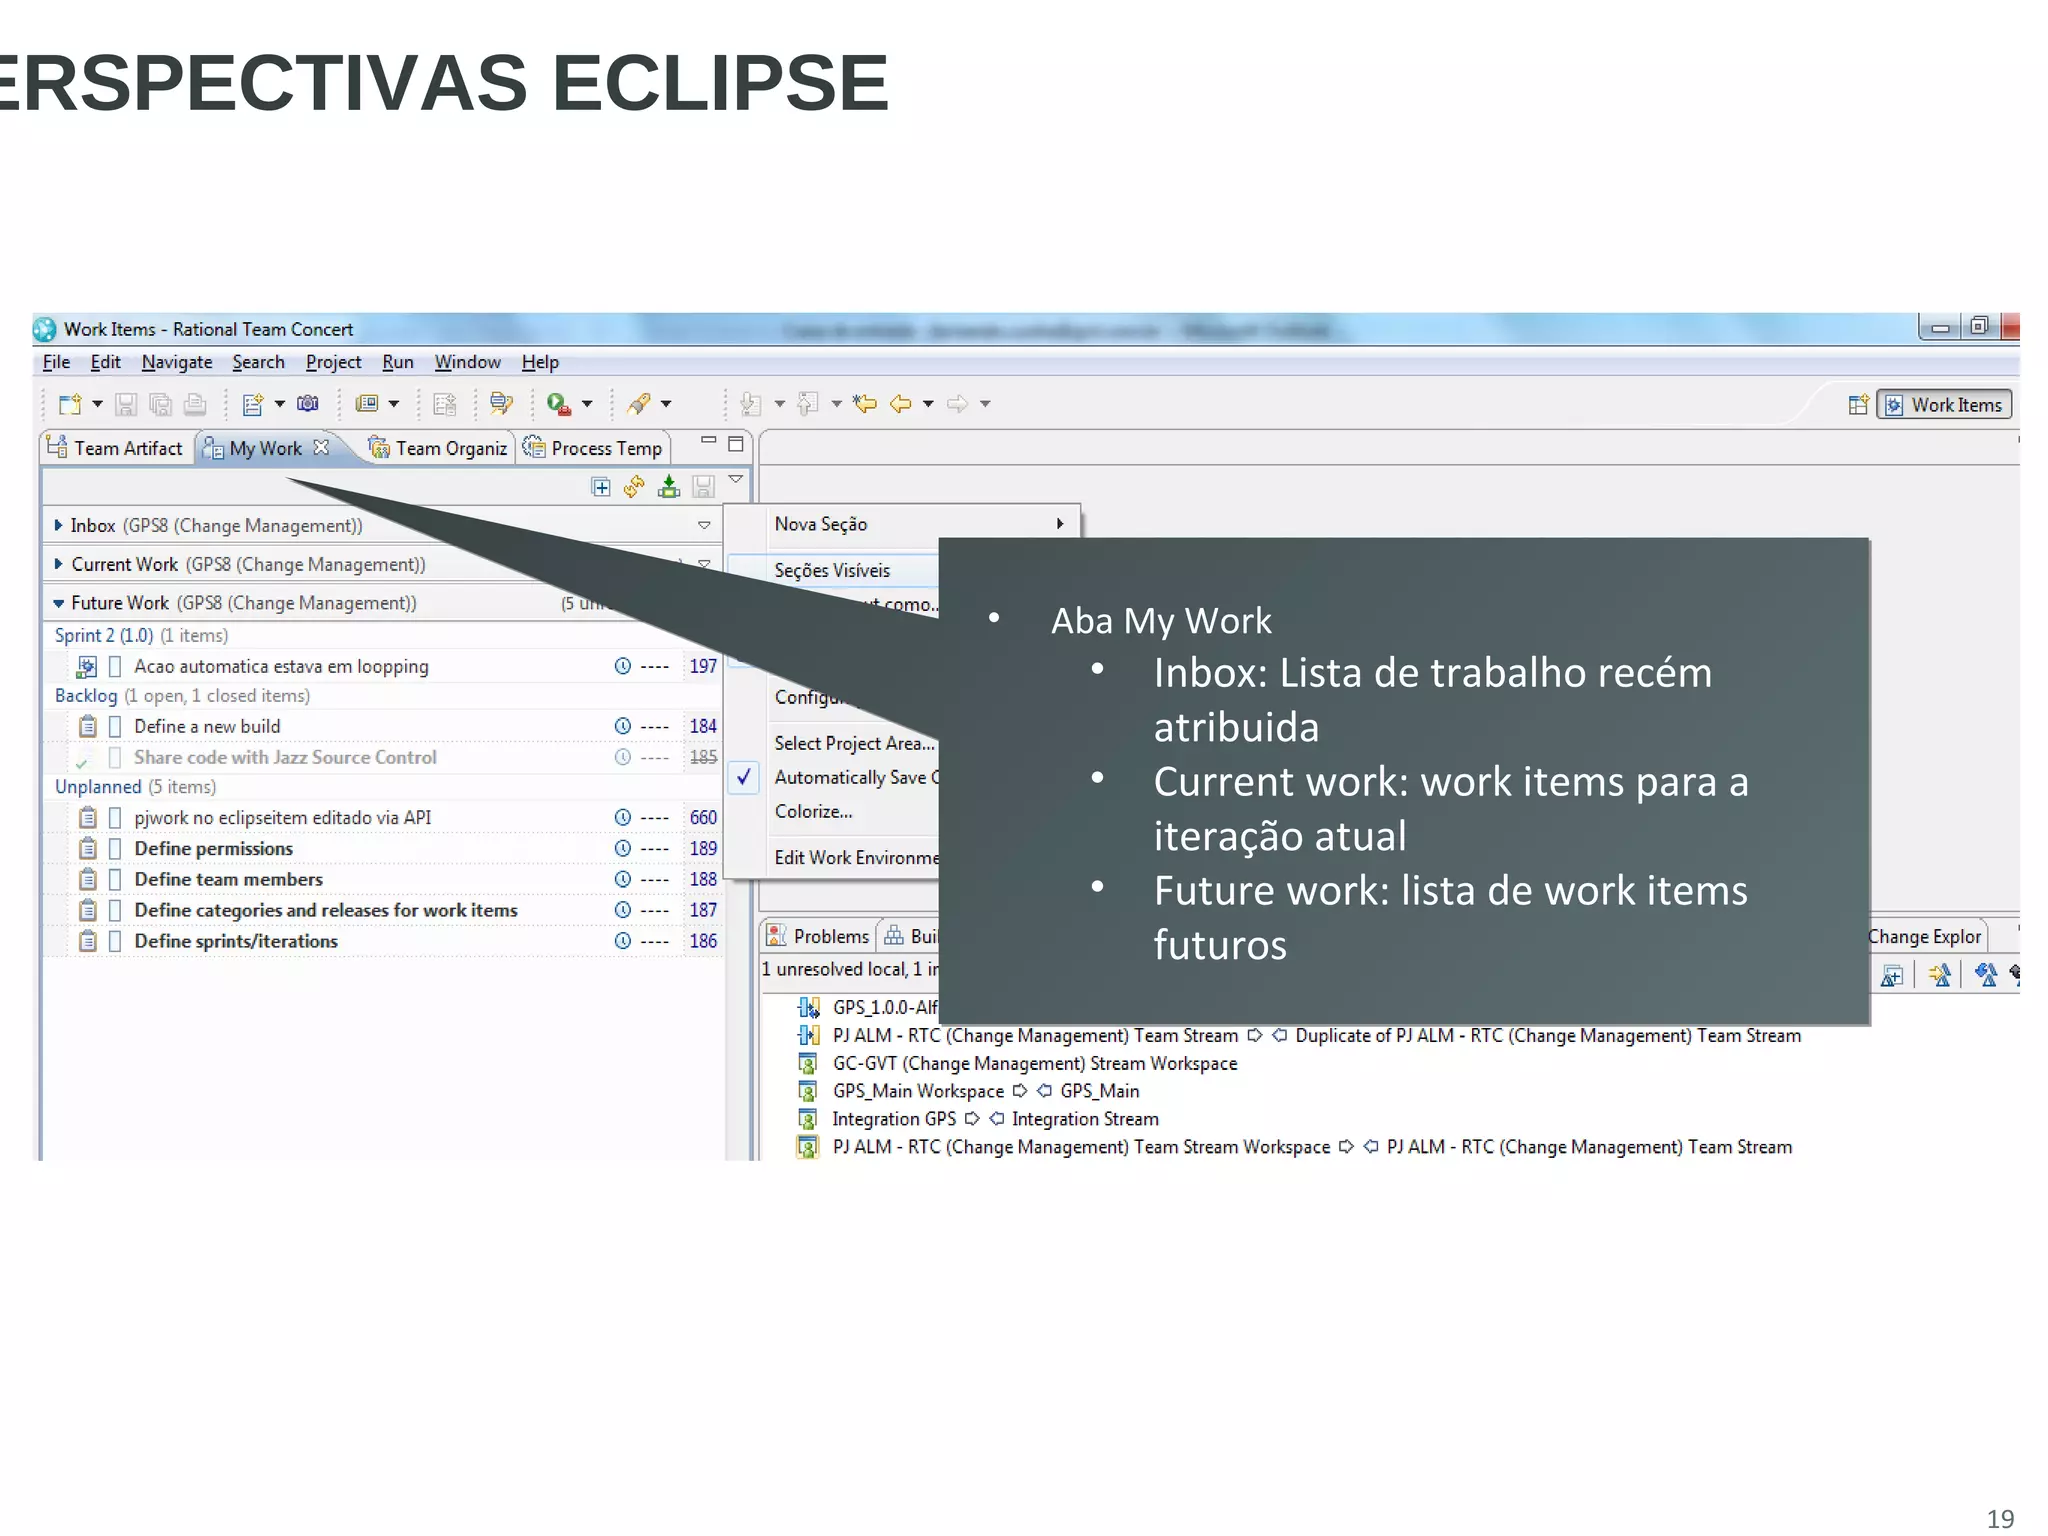Click the green download arrow icon in My Work
2048x1536 pixels.
click(669, 487)
